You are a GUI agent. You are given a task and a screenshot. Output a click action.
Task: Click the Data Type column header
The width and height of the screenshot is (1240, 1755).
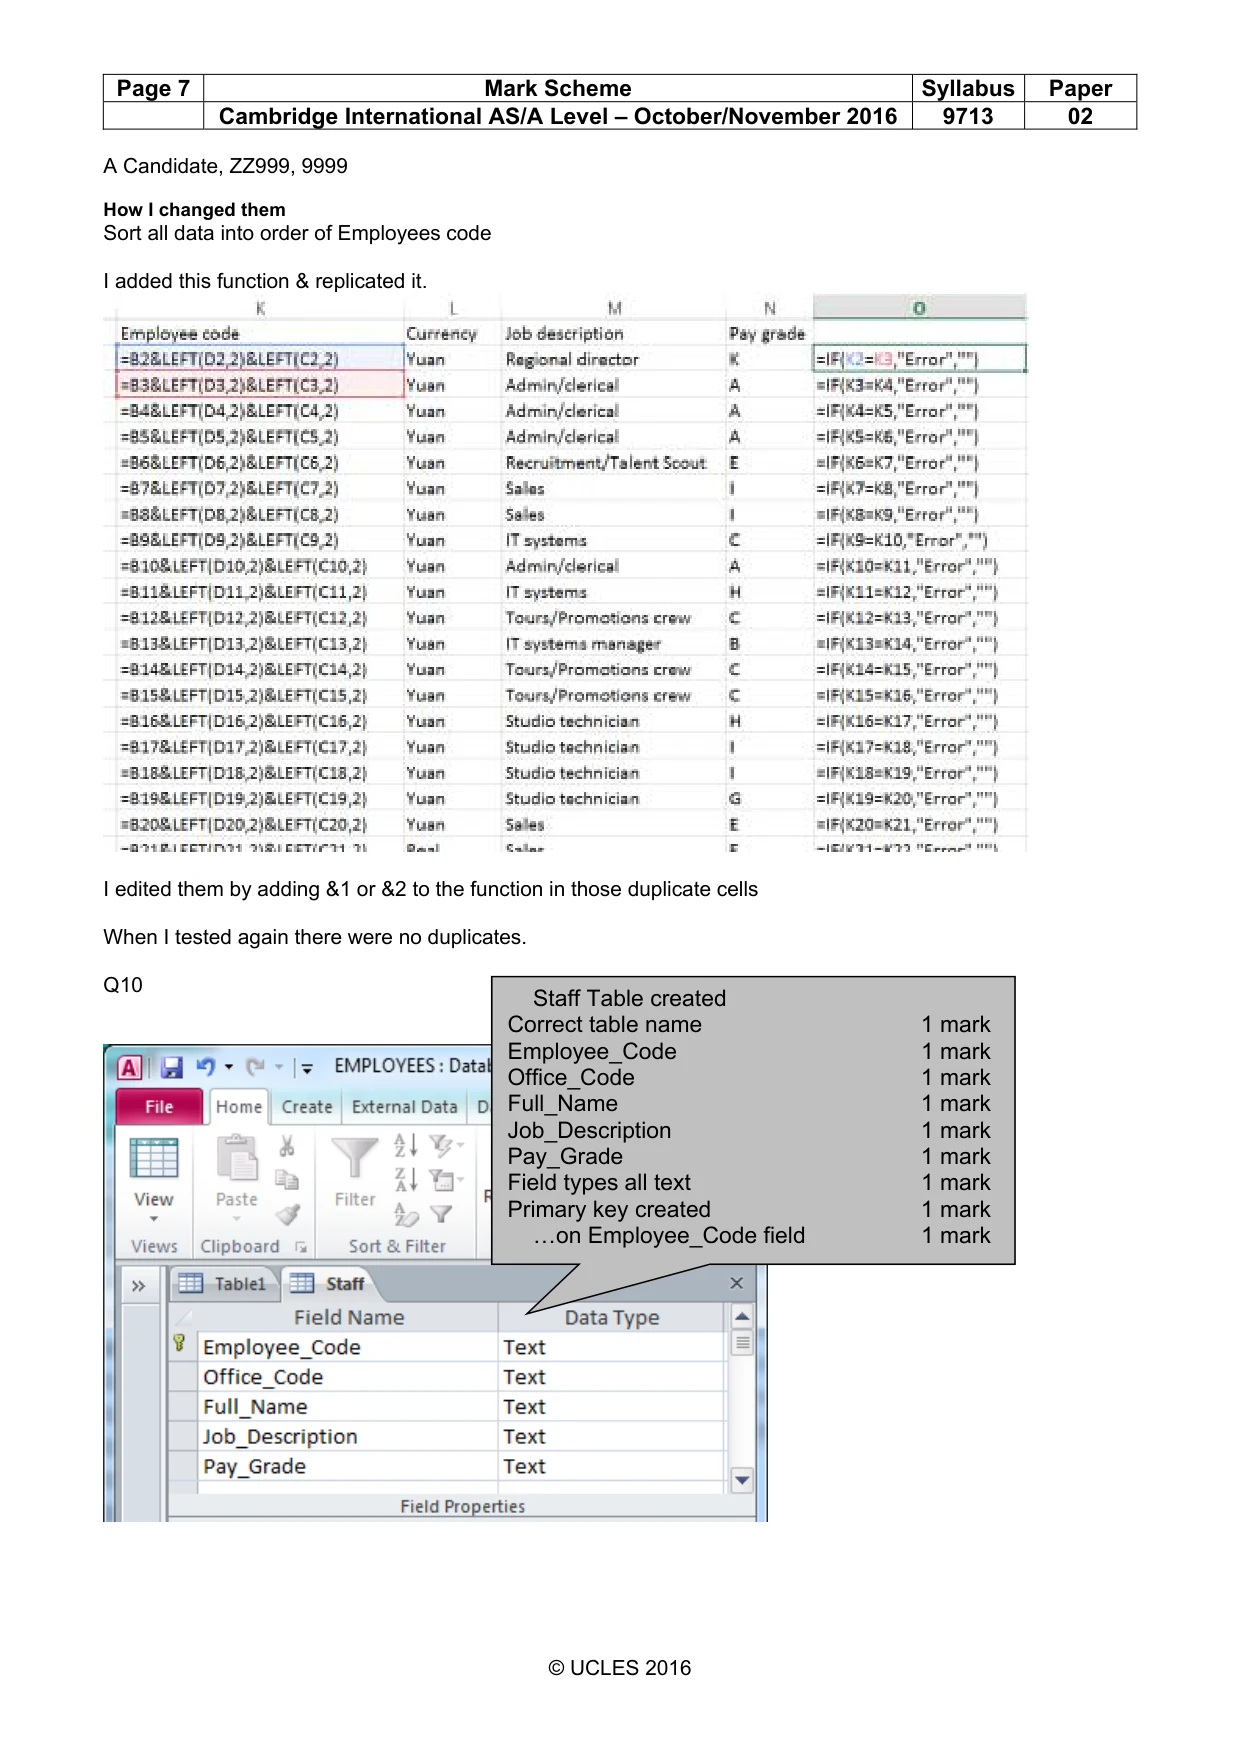pos(611,1318)
